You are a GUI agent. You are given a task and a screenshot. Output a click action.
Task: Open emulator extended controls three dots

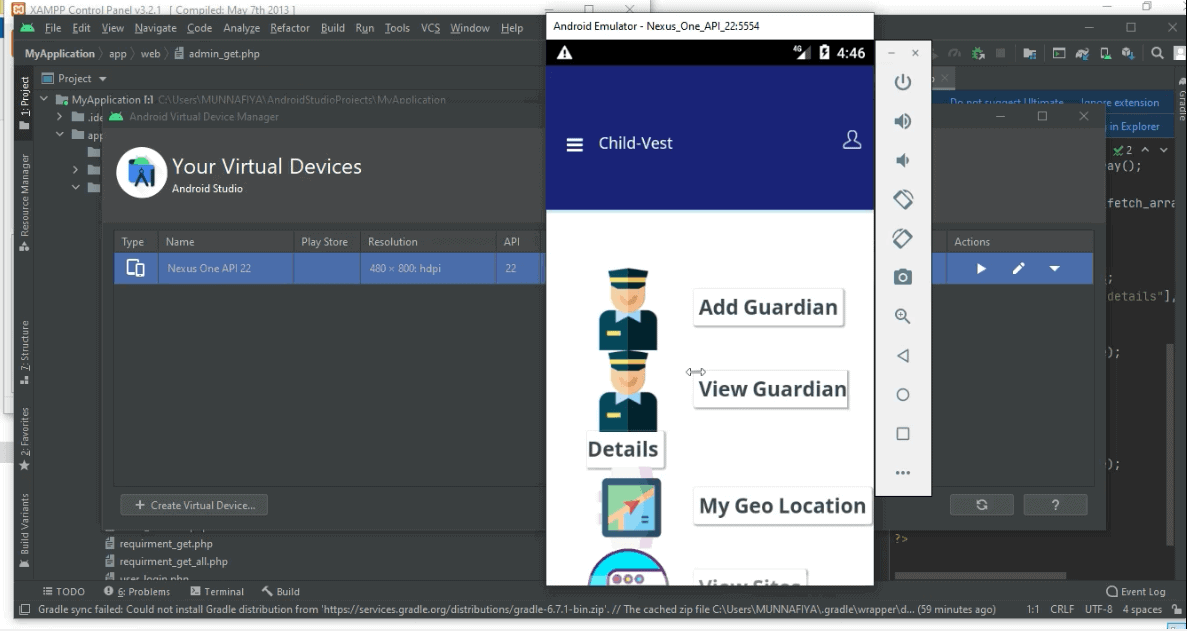(902, 473)
